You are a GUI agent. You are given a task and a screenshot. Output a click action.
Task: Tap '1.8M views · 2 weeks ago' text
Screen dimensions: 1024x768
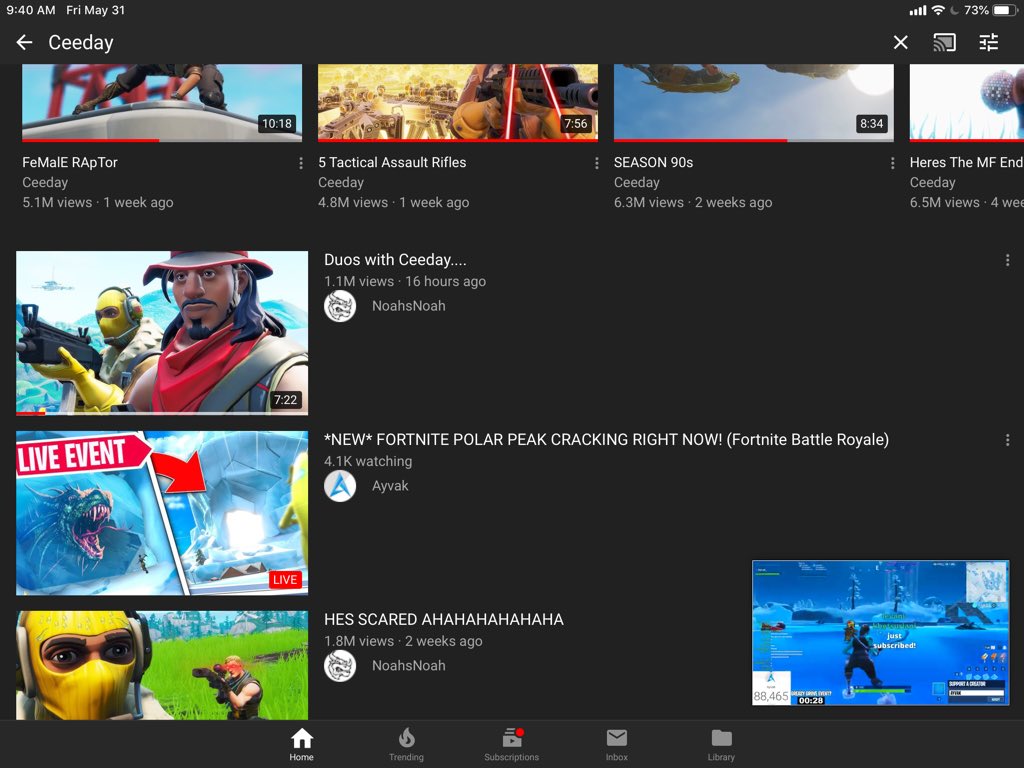[403, 641]
